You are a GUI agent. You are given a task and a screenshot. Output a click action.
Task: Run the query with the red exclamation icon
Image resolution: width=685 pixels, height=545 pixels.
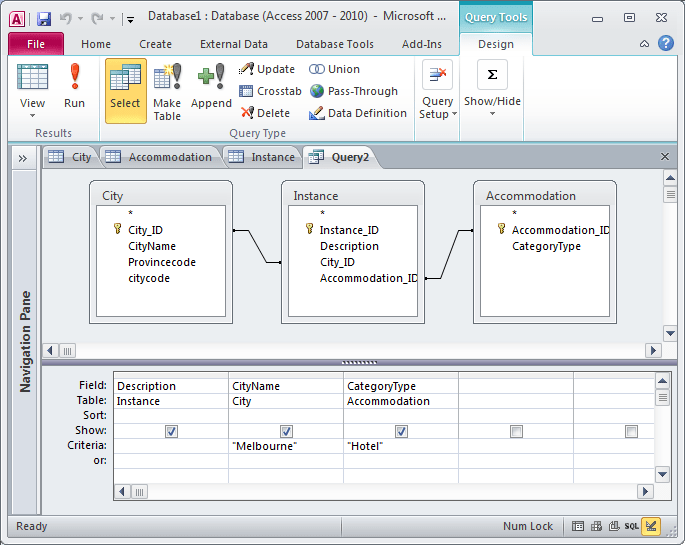point(74,86)
